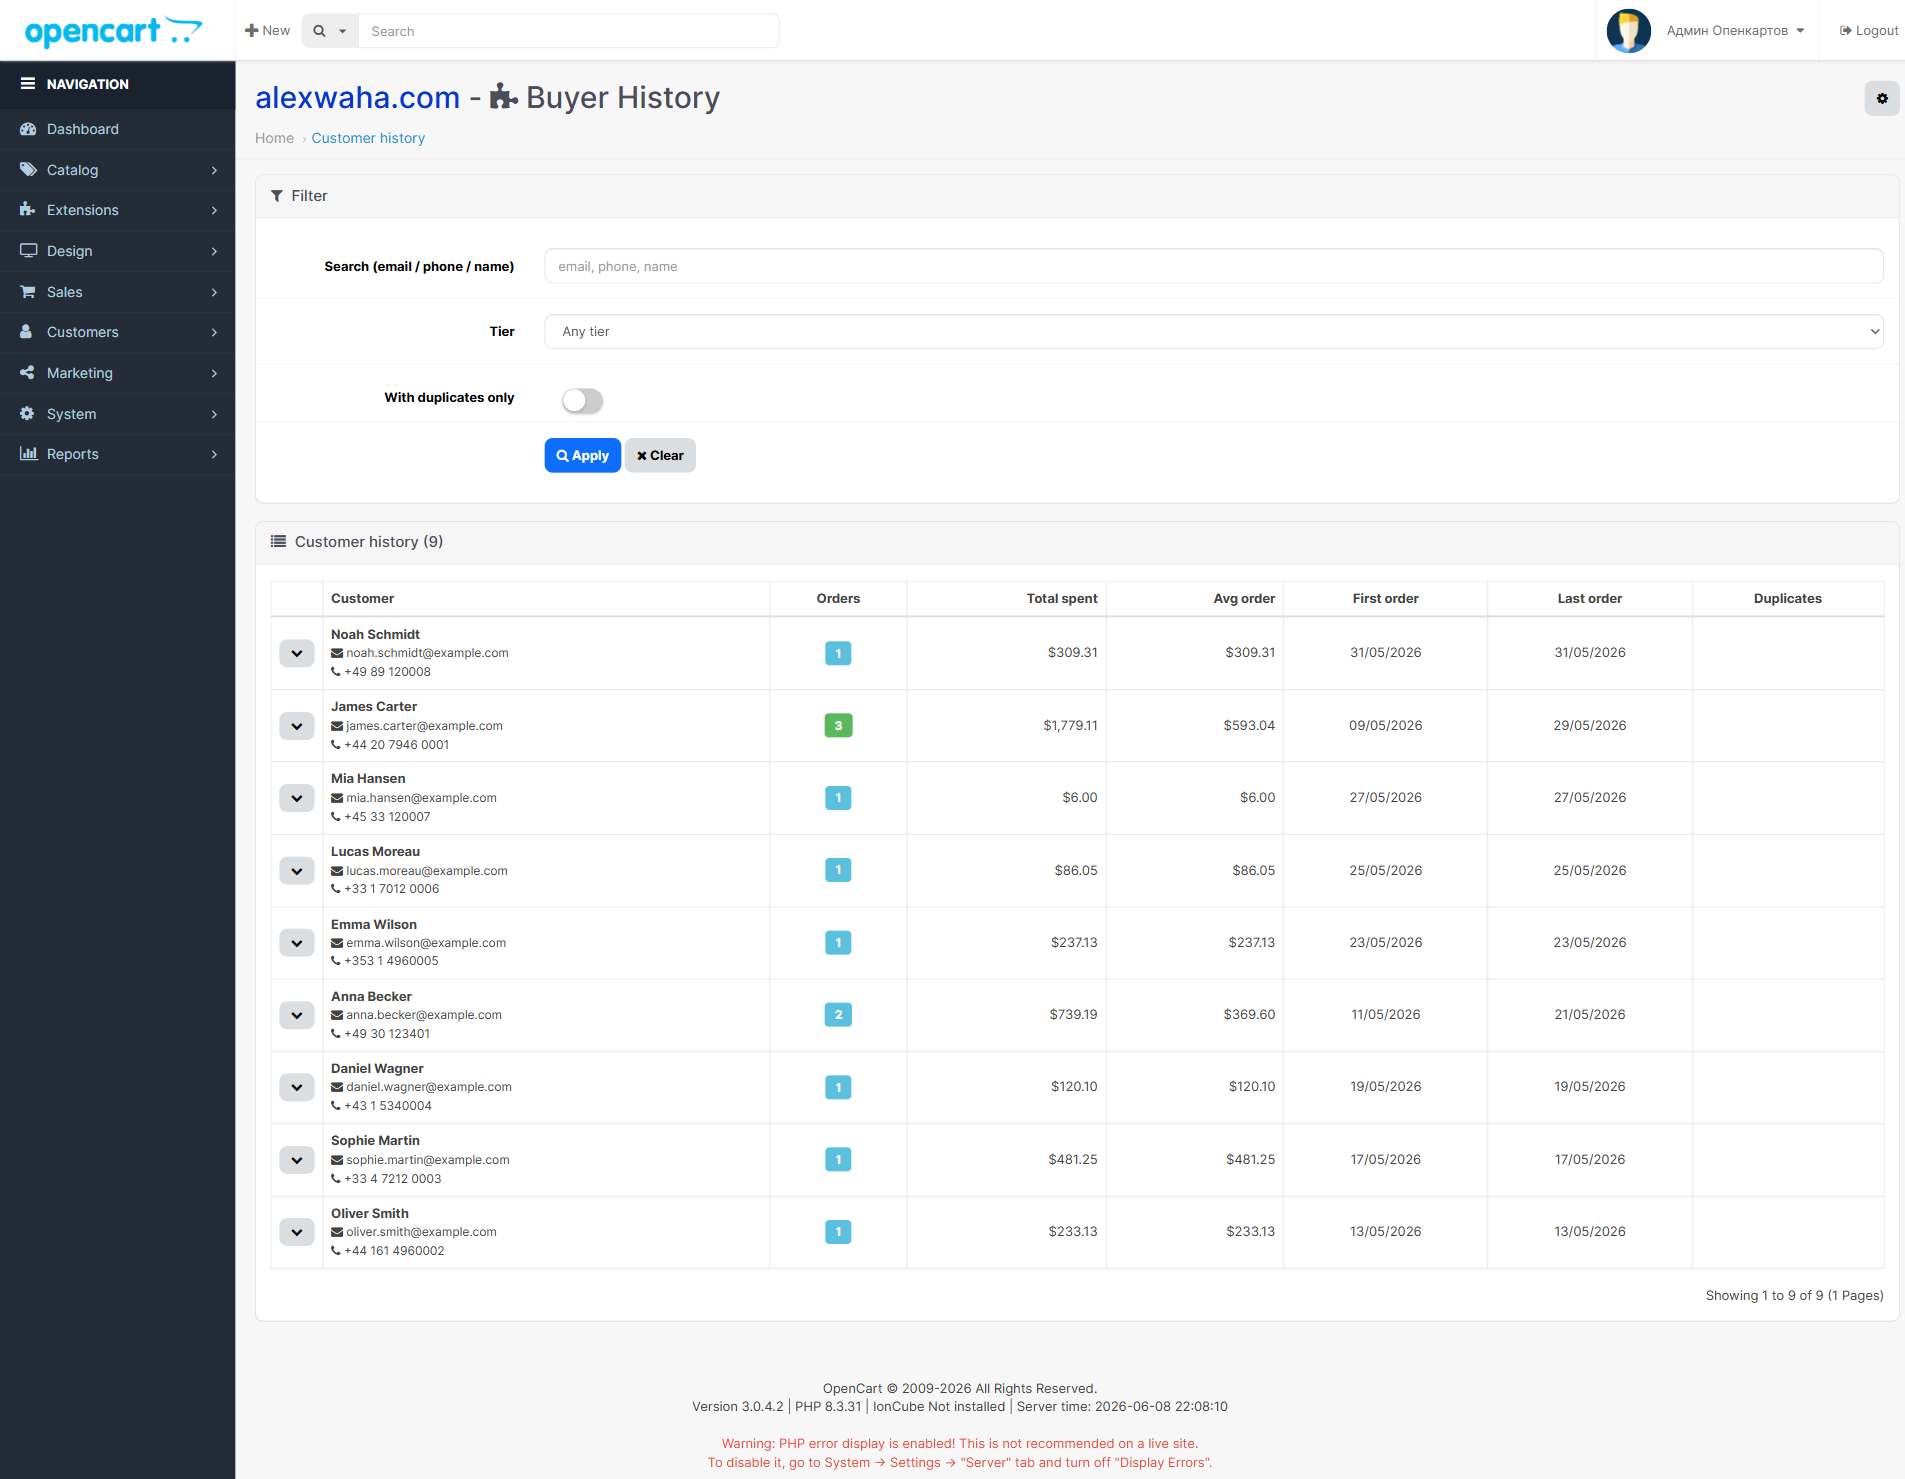Focus the email, phone, name filter field
This screenshot has height=1479, width=1905.
click(1213, 266)
